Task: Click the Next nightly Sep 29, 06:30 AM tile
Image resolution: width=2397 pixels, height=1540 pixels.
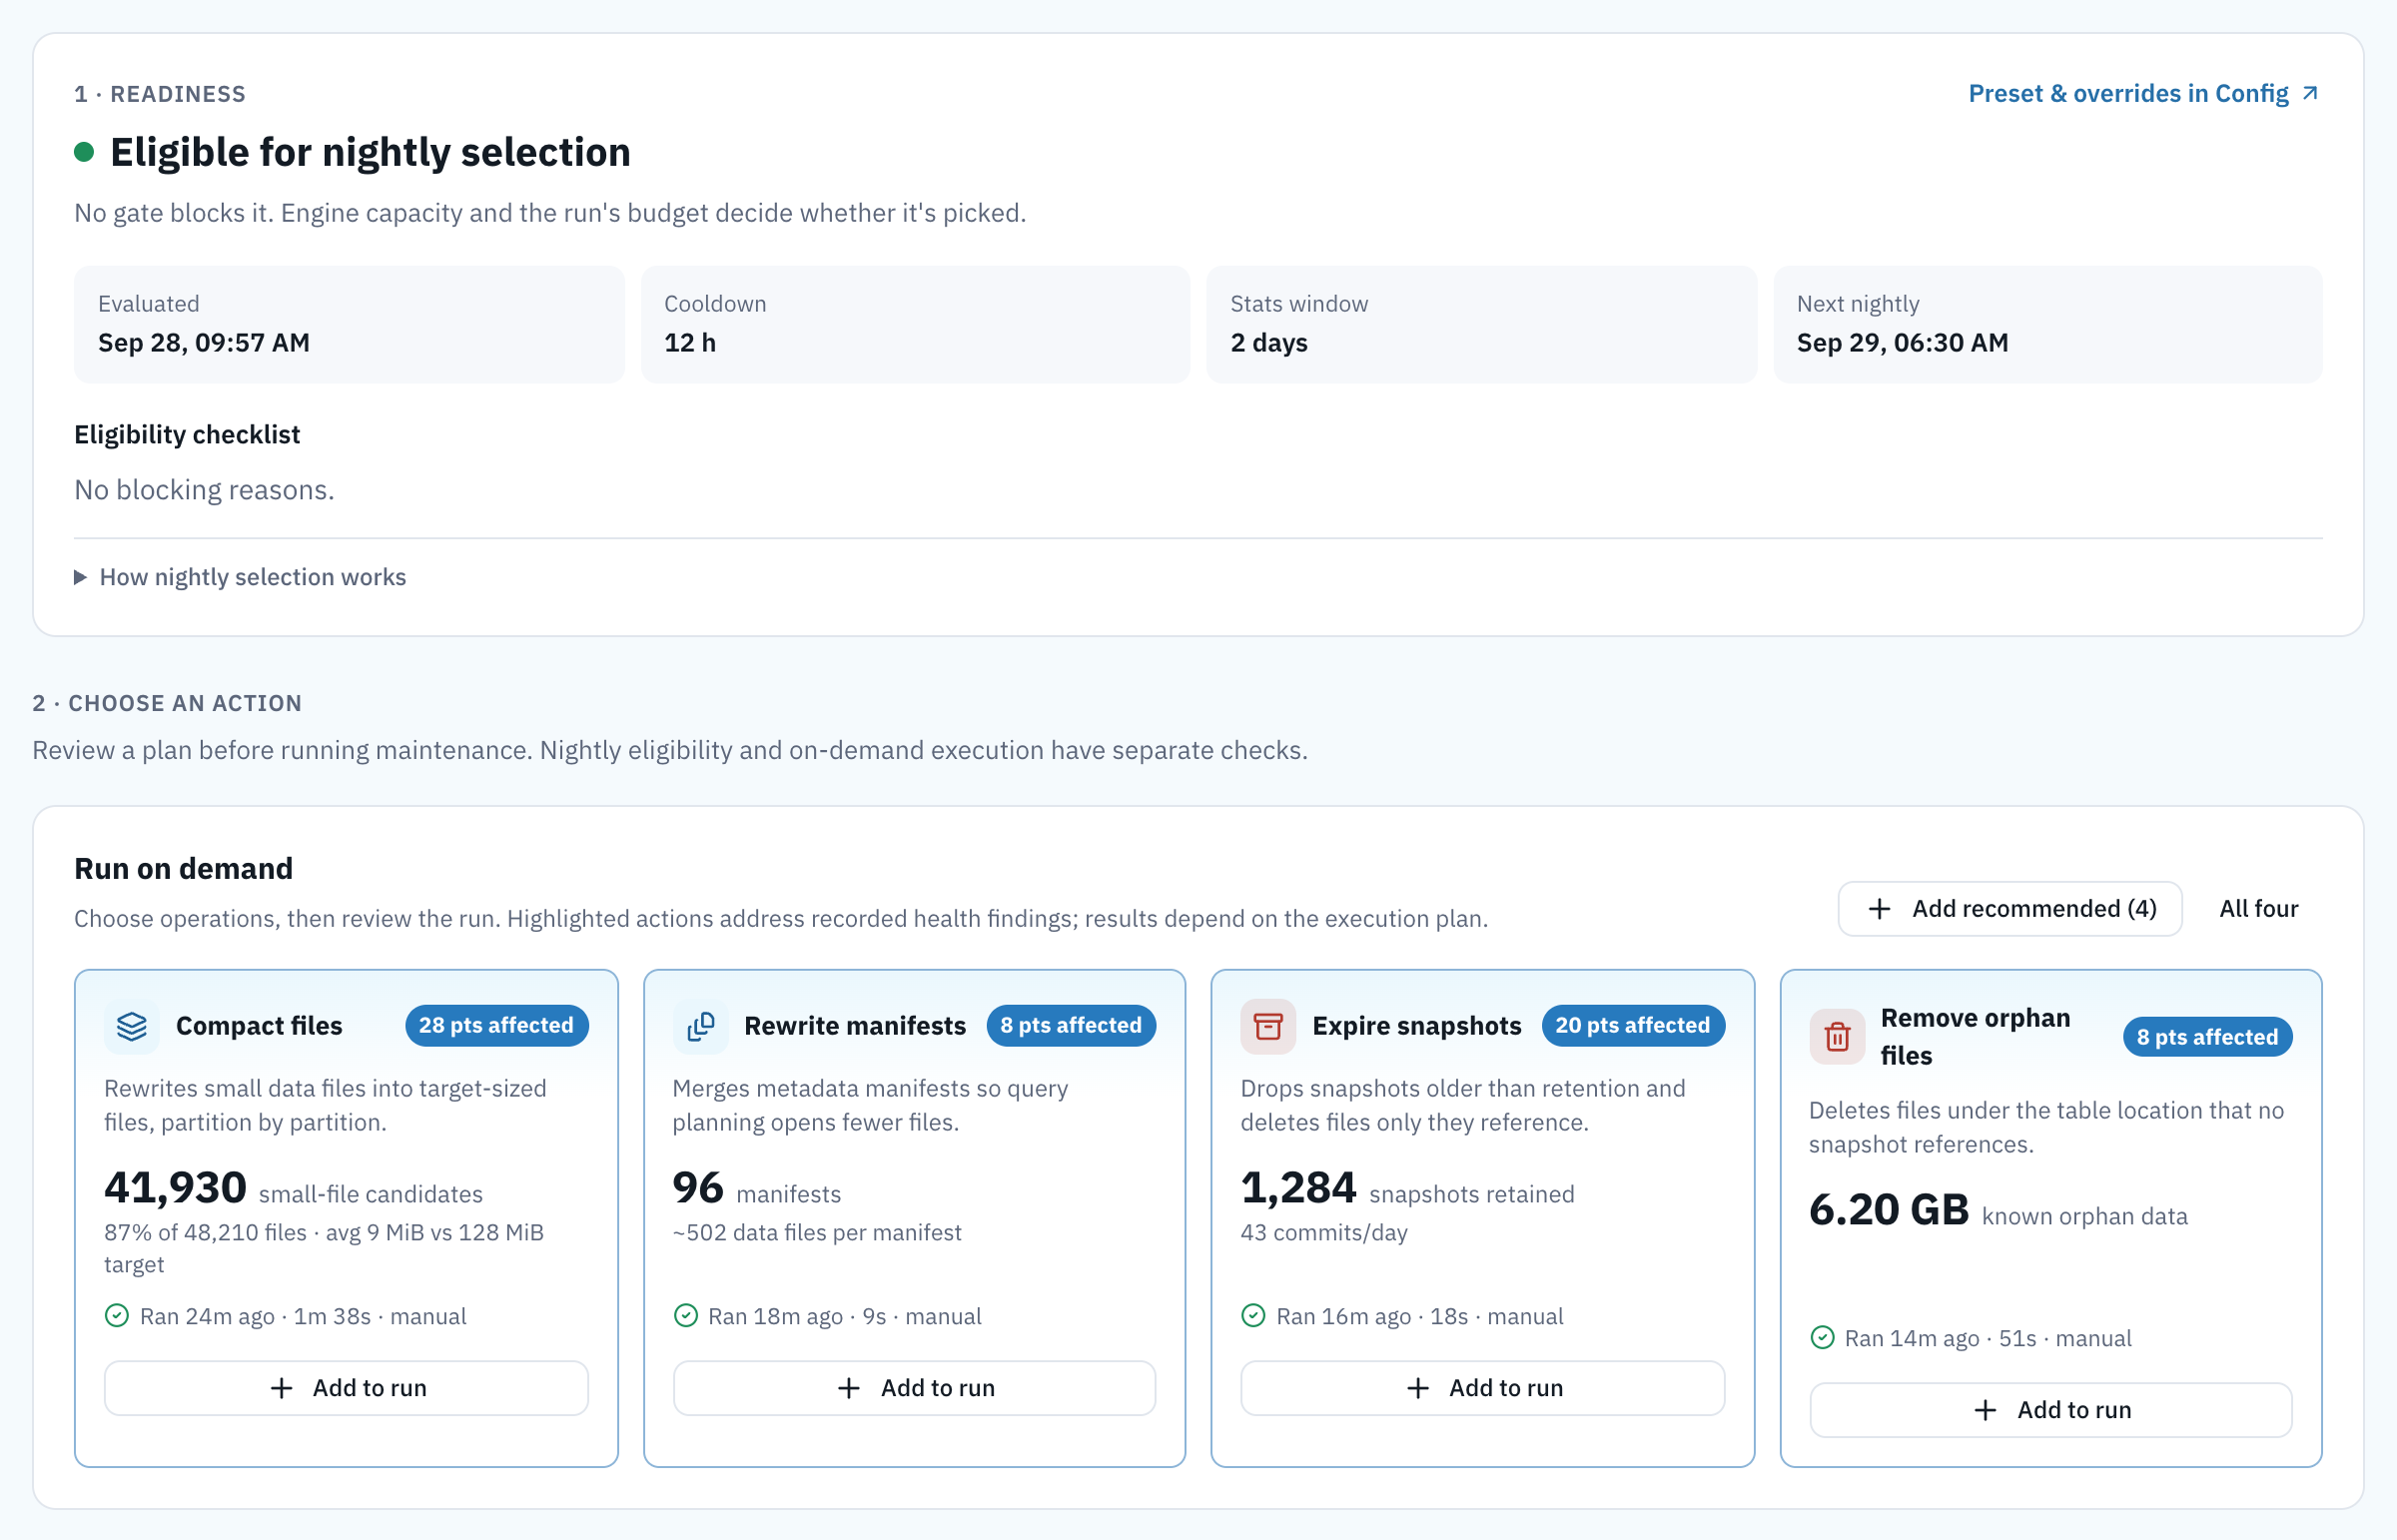Action: point(2048,324)
